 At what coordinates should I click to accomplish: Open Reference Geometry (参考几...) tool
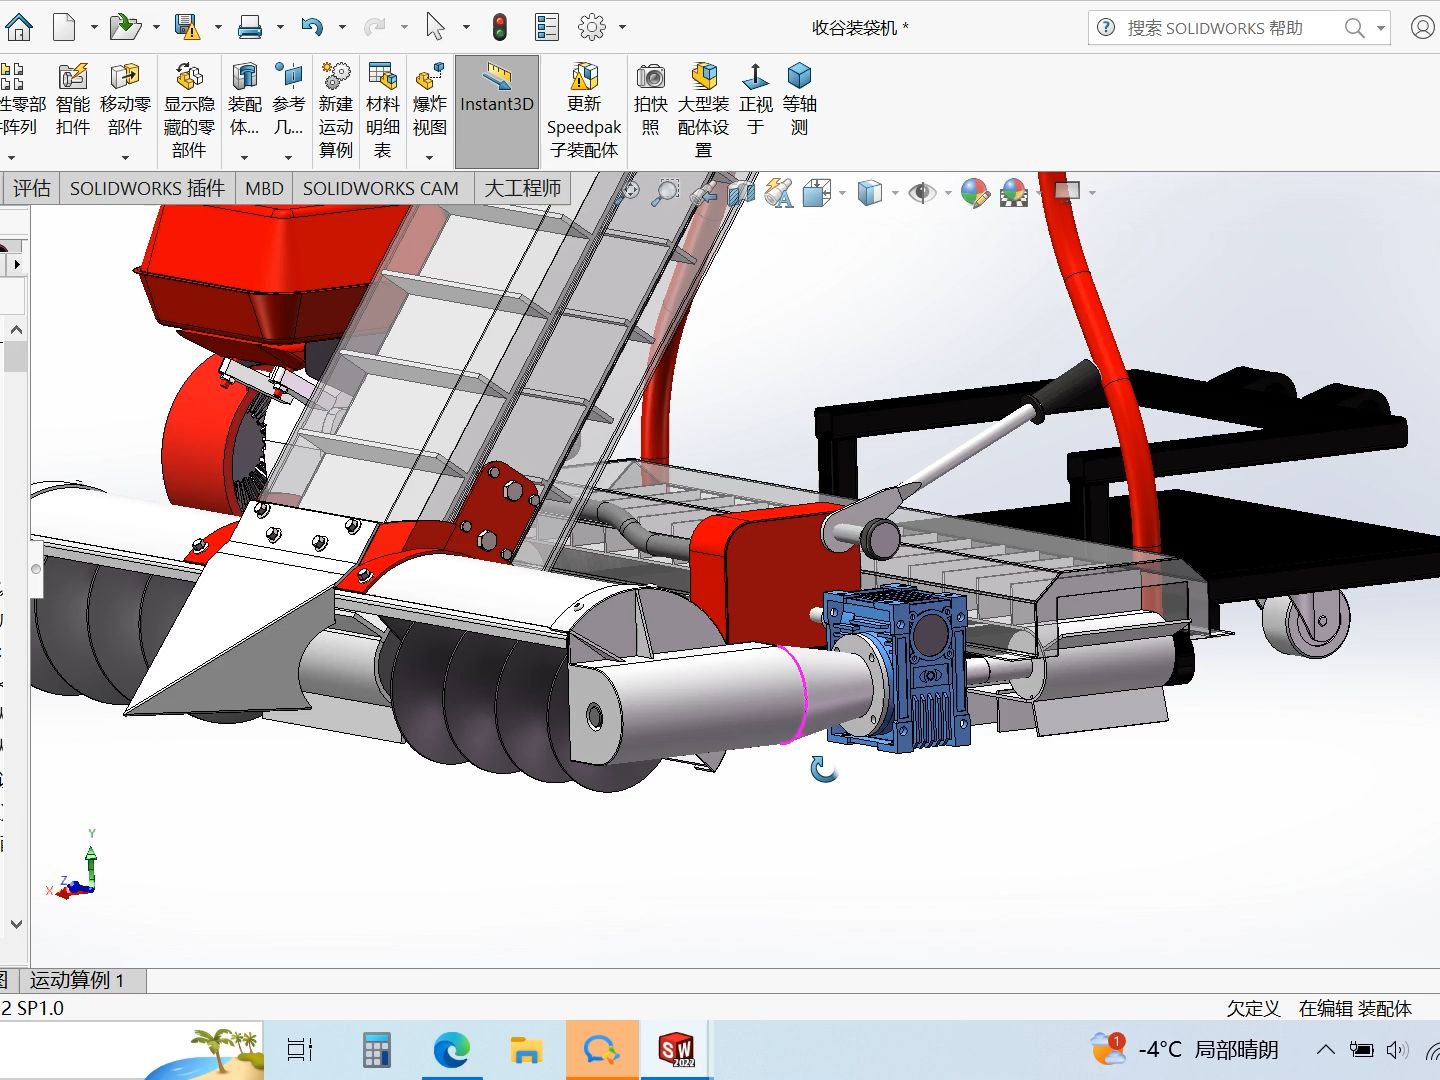pyautogui.click(x=288, y=100)
